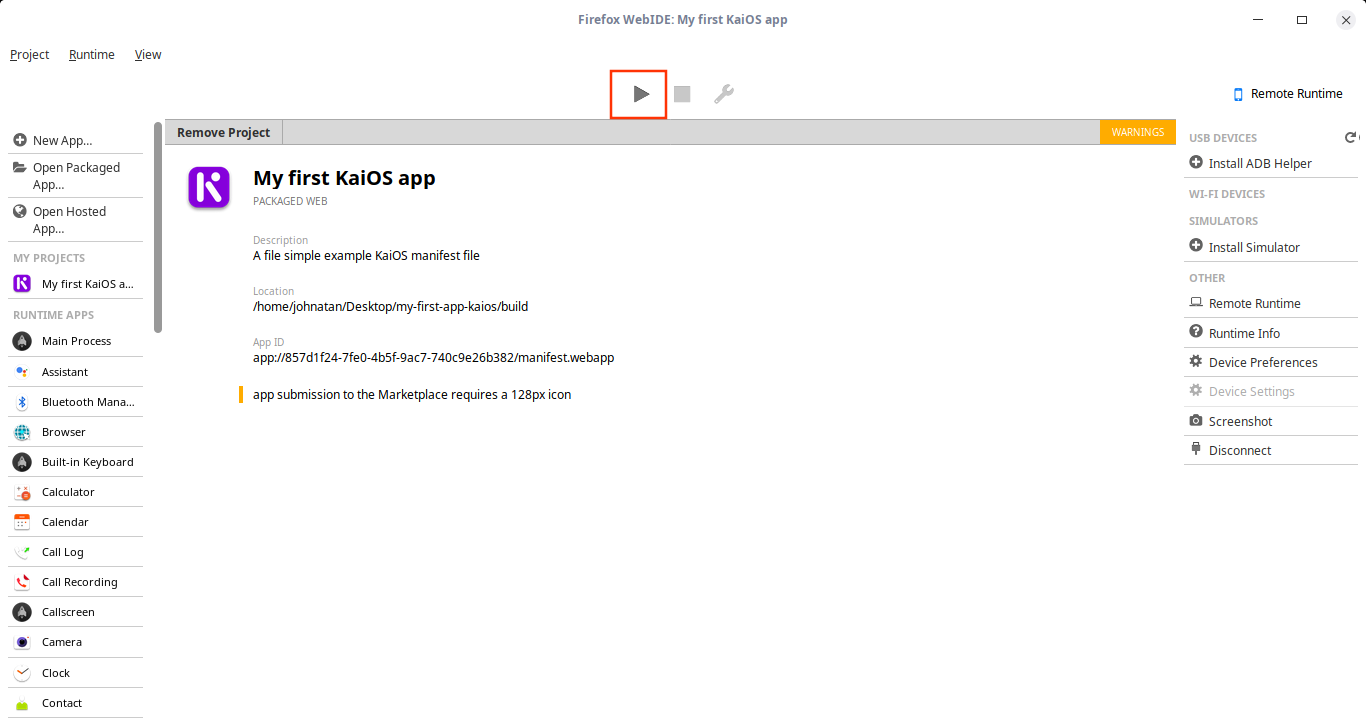Image resolution: width=1366 pixels, height=723 pixels.
Task: Click the App ID manifest URL text
Action: pyautogui.click(x=433, y=357)
